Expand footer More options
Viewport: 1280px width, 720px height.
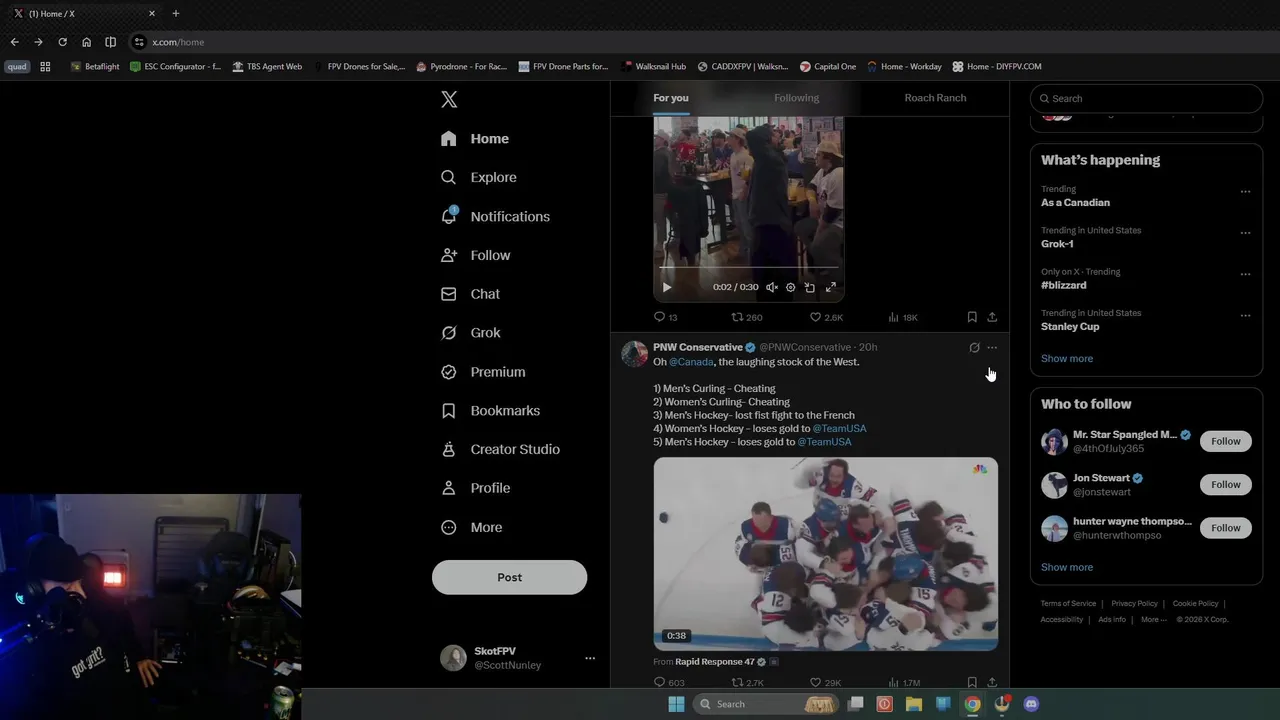click(x=1153, y=620)
